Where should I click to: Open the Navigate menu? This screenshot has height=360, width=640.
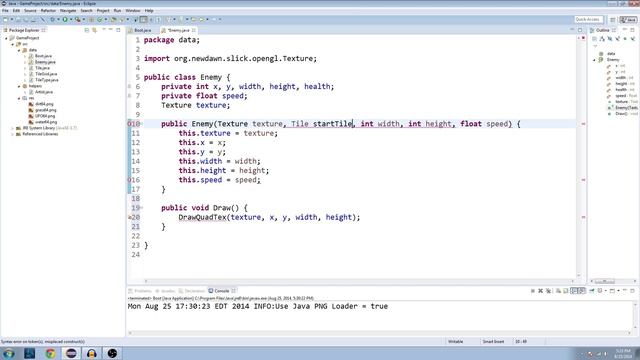tap(68, 11)
